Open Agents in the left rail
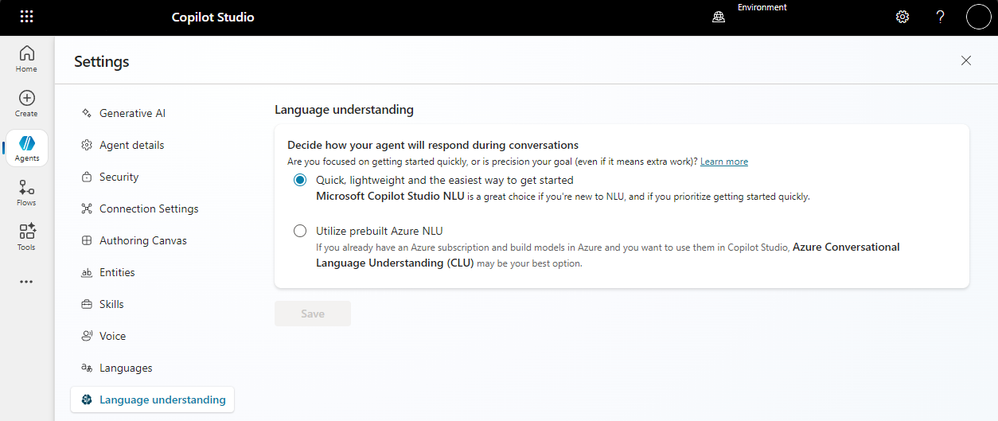This screenshot has height=421, width=998. point(27,149)
